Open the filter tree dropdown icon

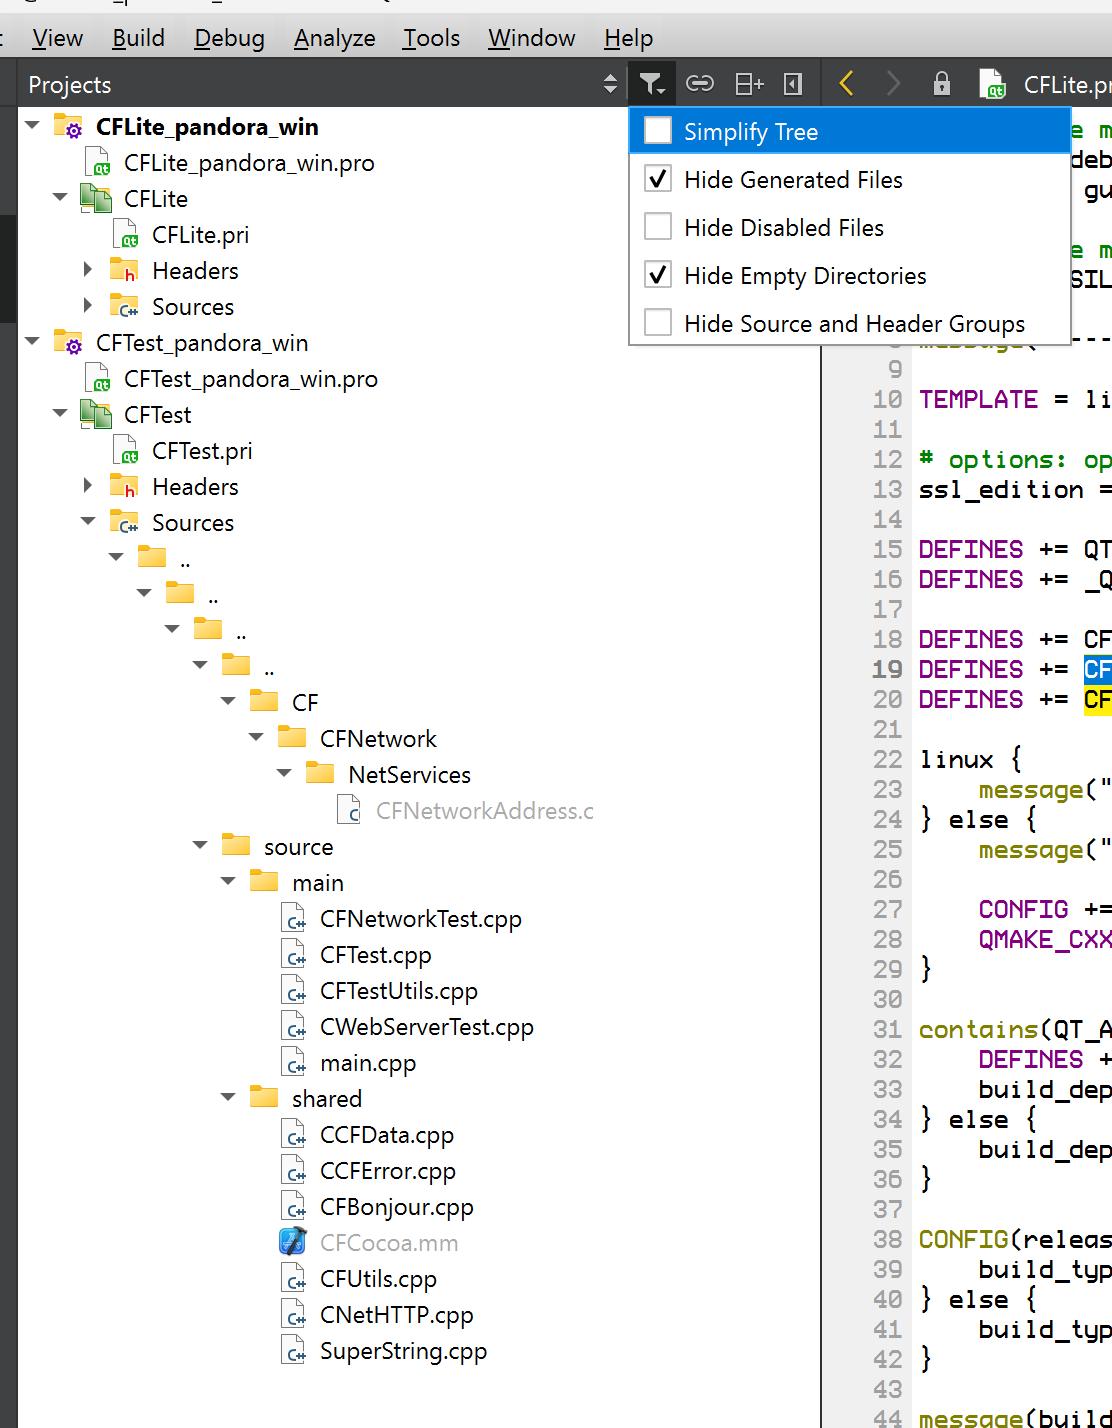coord(652,84)
